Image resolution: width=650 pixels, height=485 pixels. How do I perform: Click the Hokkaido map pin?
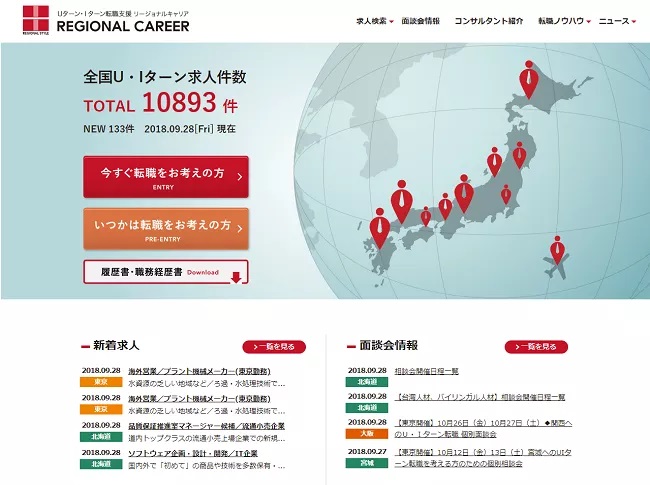[528, 77]
